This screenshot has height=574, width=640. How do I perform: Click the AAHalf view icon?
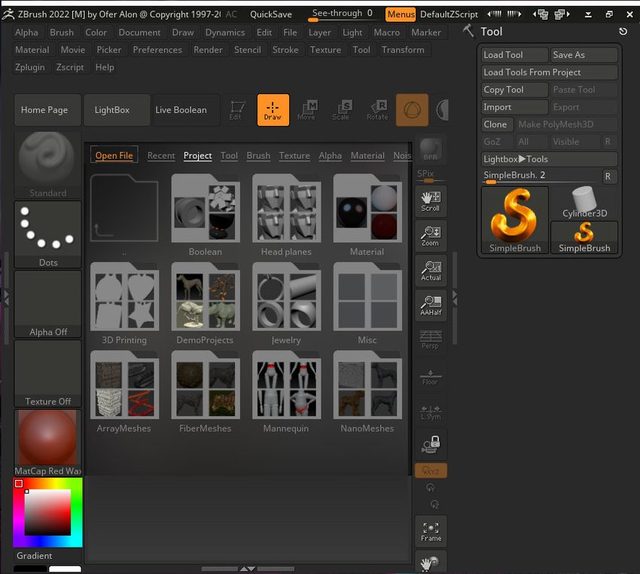pos(430,304)
